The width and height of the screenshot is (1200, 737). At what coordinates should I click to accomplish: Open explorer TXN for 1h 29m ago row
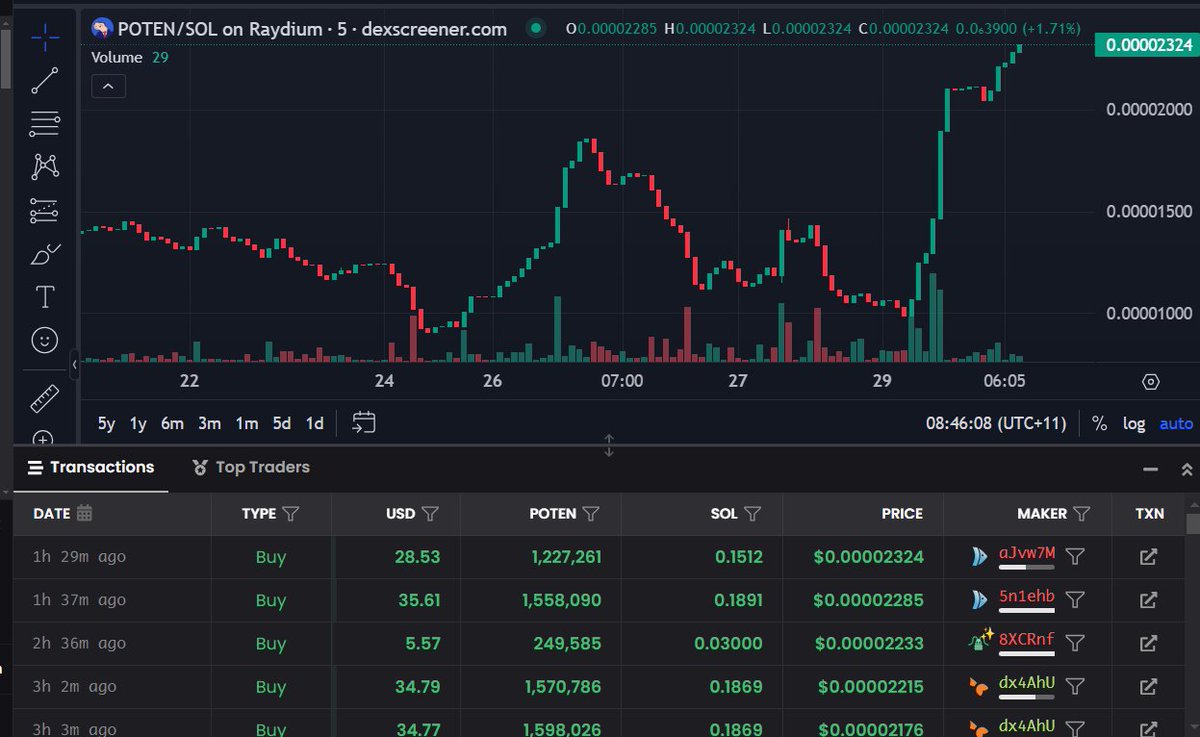[1149, 556]
